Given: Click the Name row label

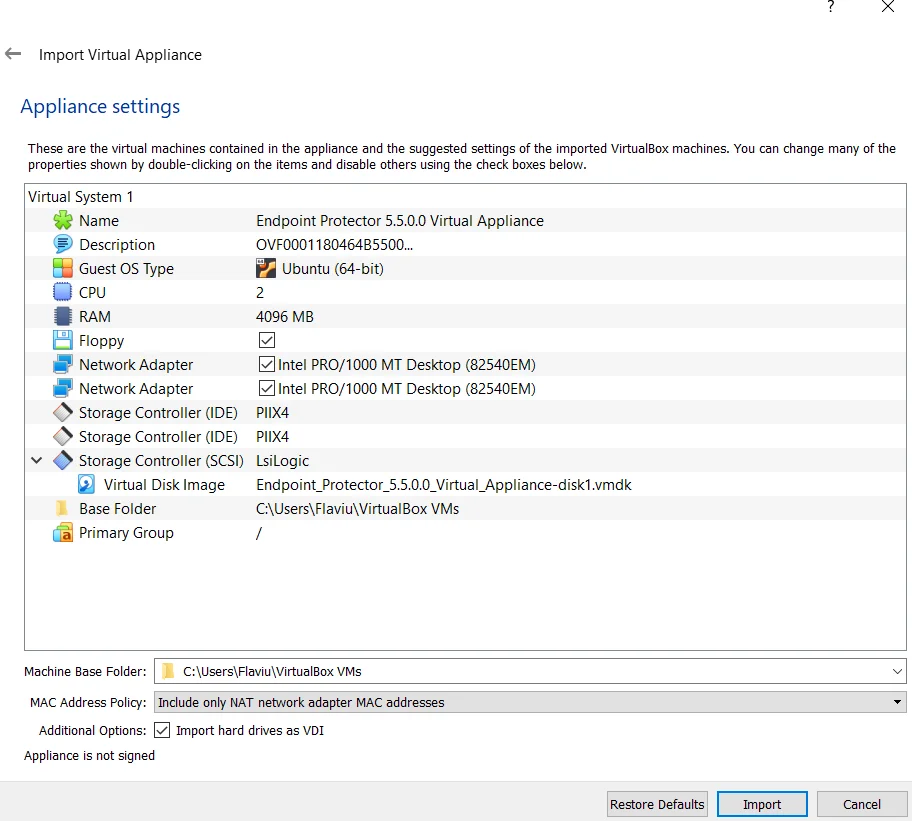Looking at the screenshot, I should point(99,221).
